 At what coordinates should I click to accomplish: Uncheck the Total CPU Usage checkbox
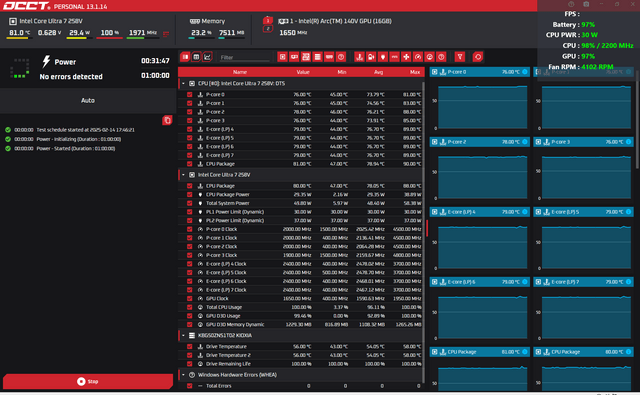189,307
